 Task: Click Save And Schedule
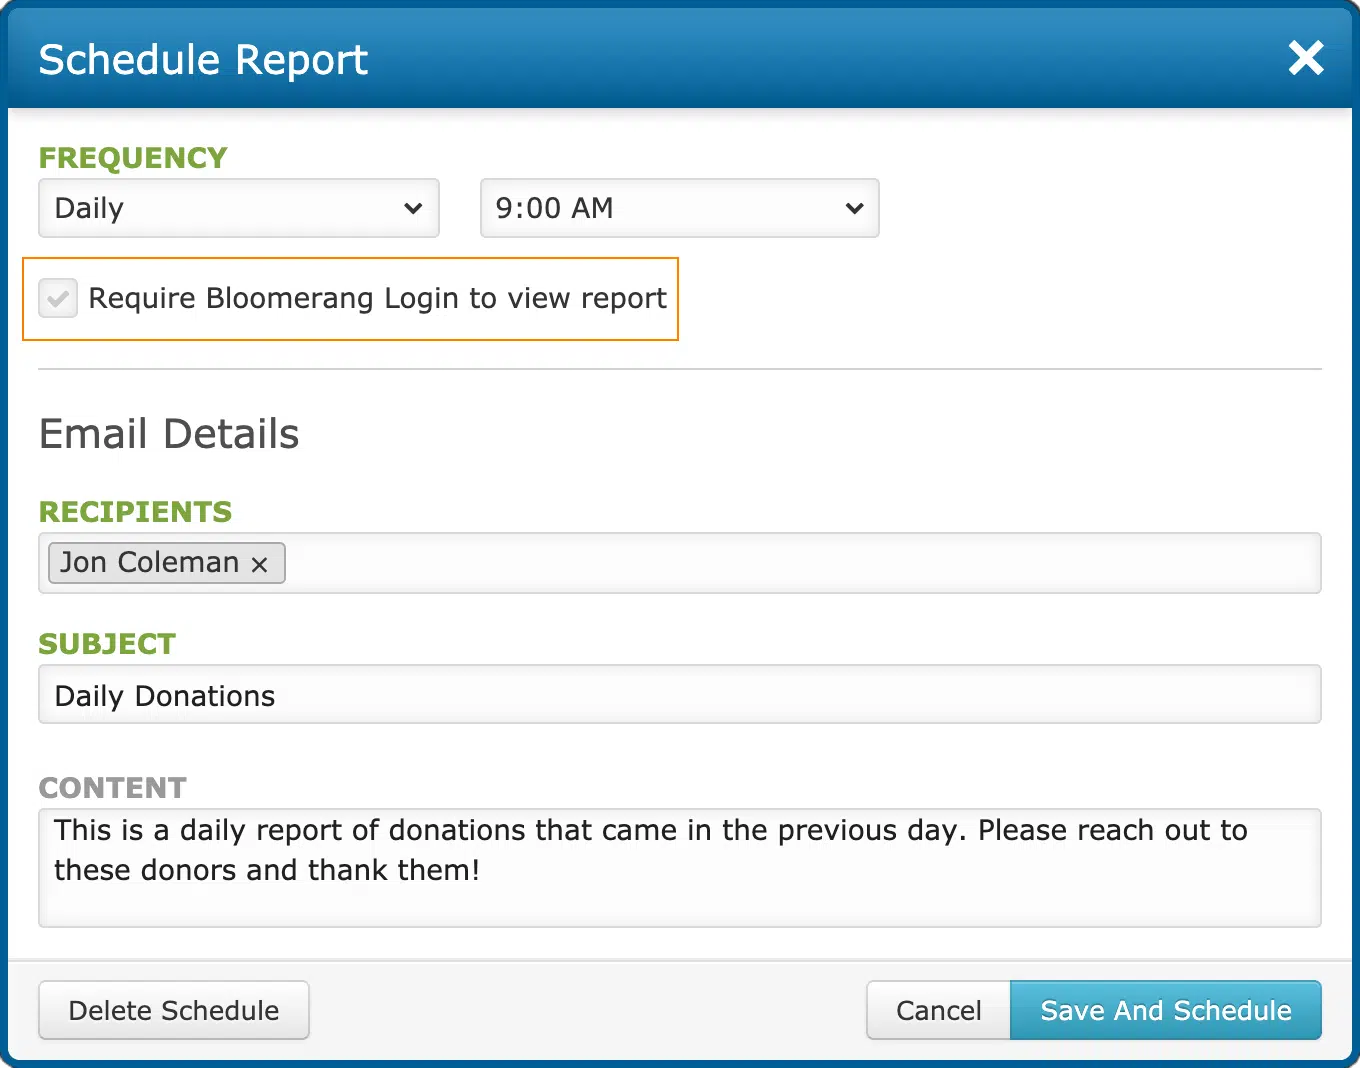[1165, 1010]
